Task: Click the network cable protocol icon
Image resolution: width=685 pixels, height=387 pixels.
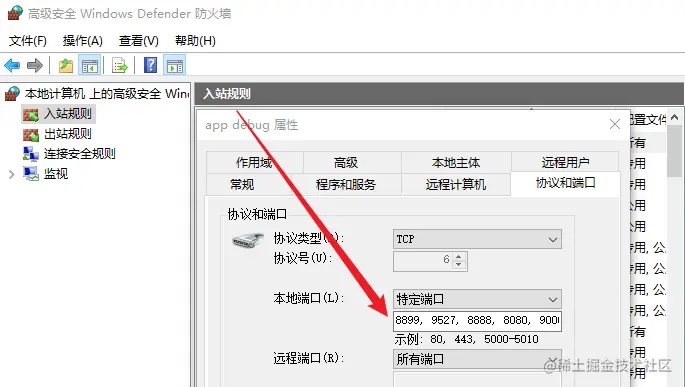Action: click(x=248, y=240)
